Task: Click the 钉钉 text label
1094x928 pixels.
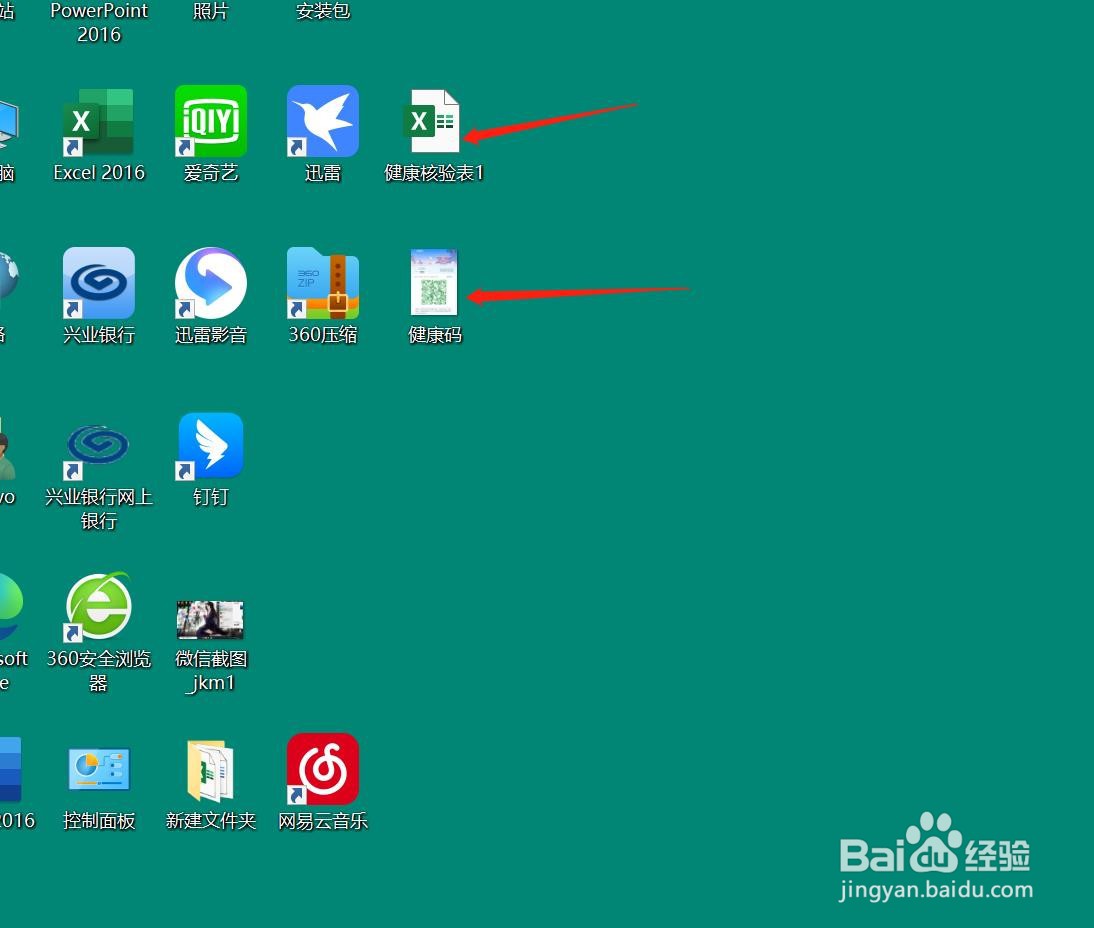Action: (x=211, y=496)
